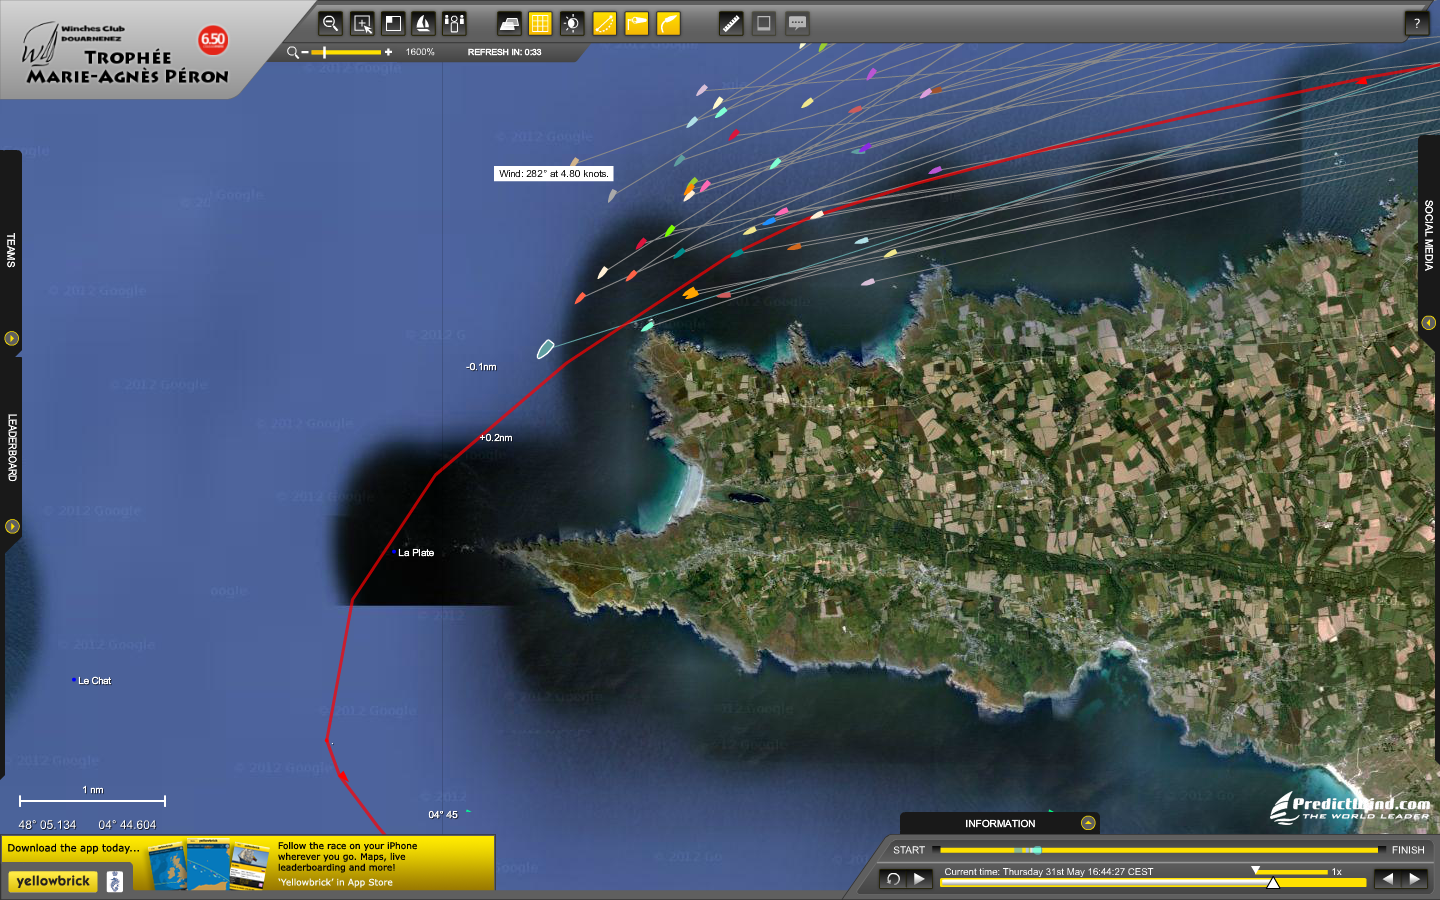Open the chat speech bubble icon
Viewport: 1440px width, 900px height.
coord(797,23)
